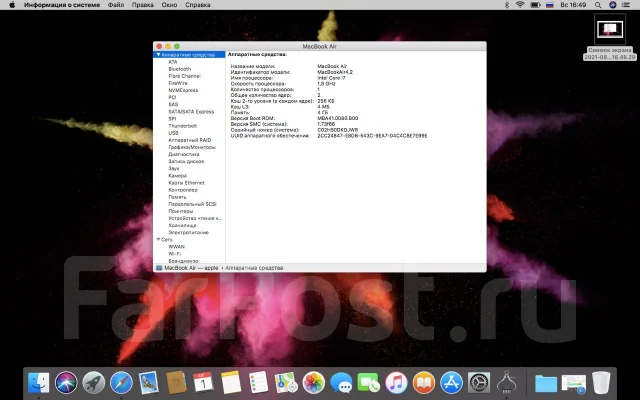Image resolution: width=640 pixels, height=400 pixels.
Task: Select SATA/SATA Express item
Action: click(191, 111)
